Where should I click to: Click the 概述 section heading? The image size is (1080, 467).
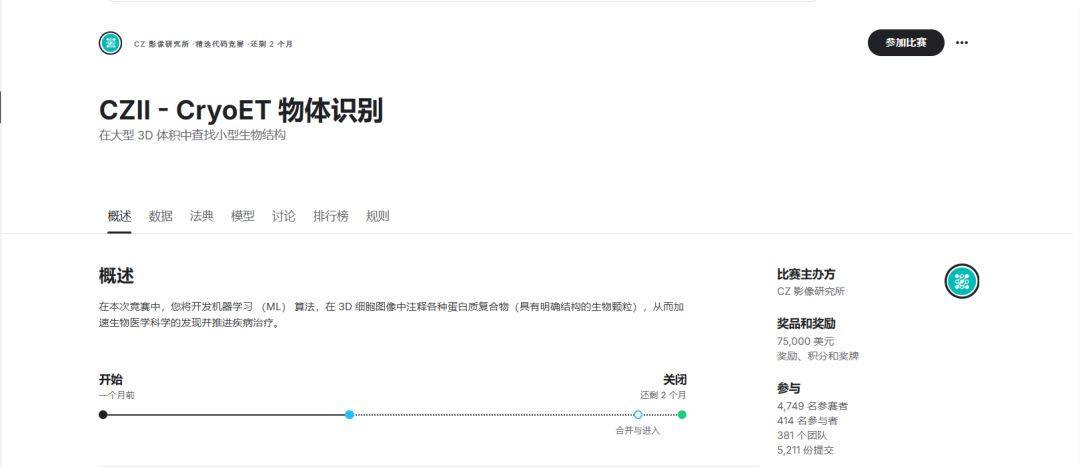click(x=116, y=276)
